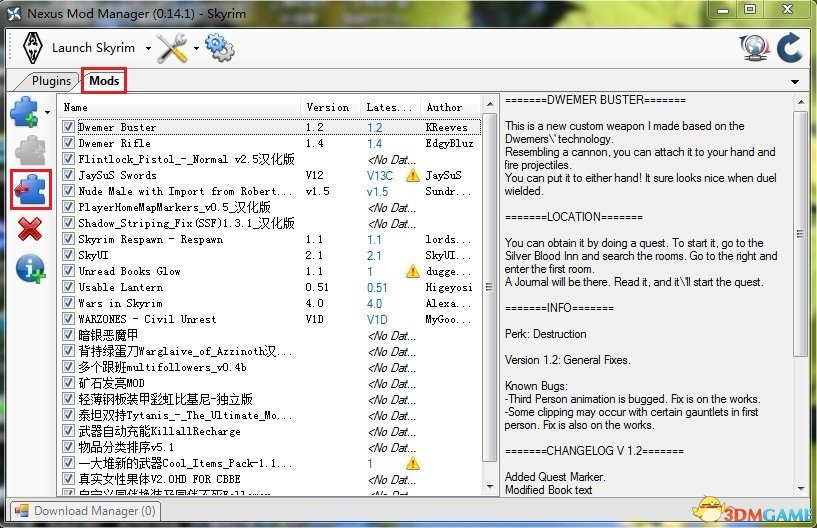
Task: Click the Download Manager tab icon
Action: pyautogui.click(x=22, y=511)
